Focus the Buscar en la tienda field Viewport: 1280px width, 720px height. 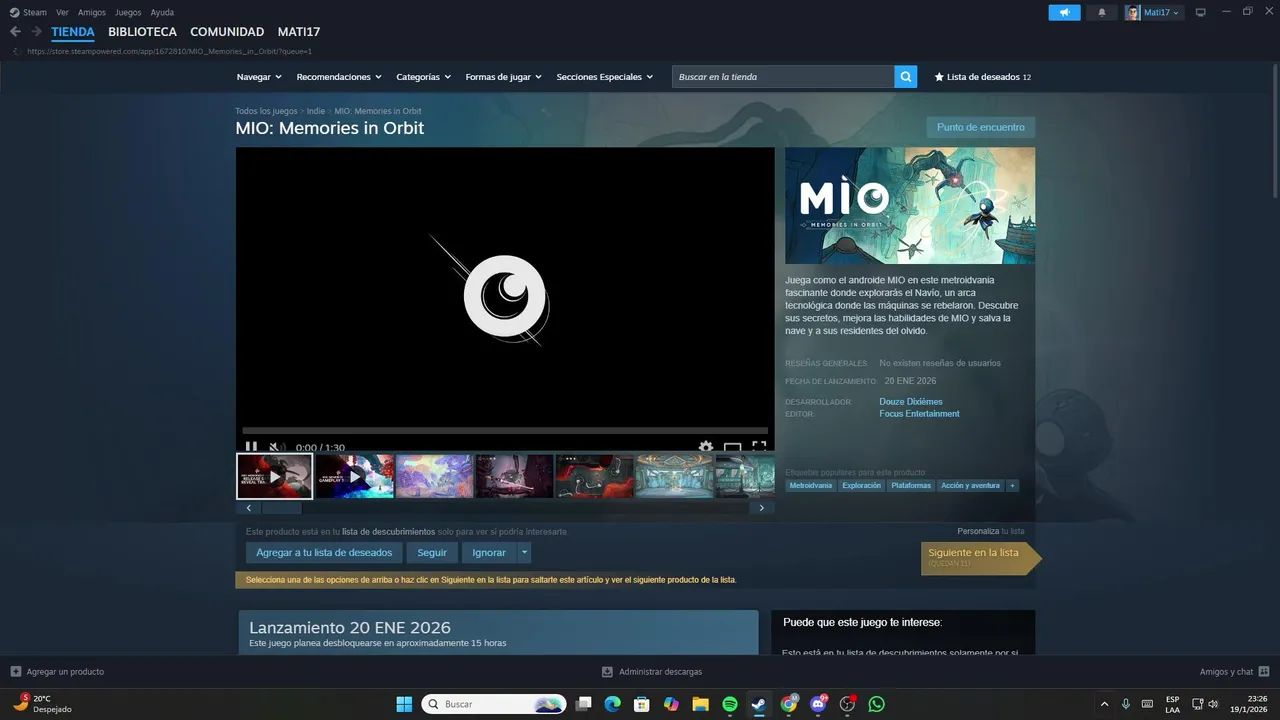[x=783, y=77]
